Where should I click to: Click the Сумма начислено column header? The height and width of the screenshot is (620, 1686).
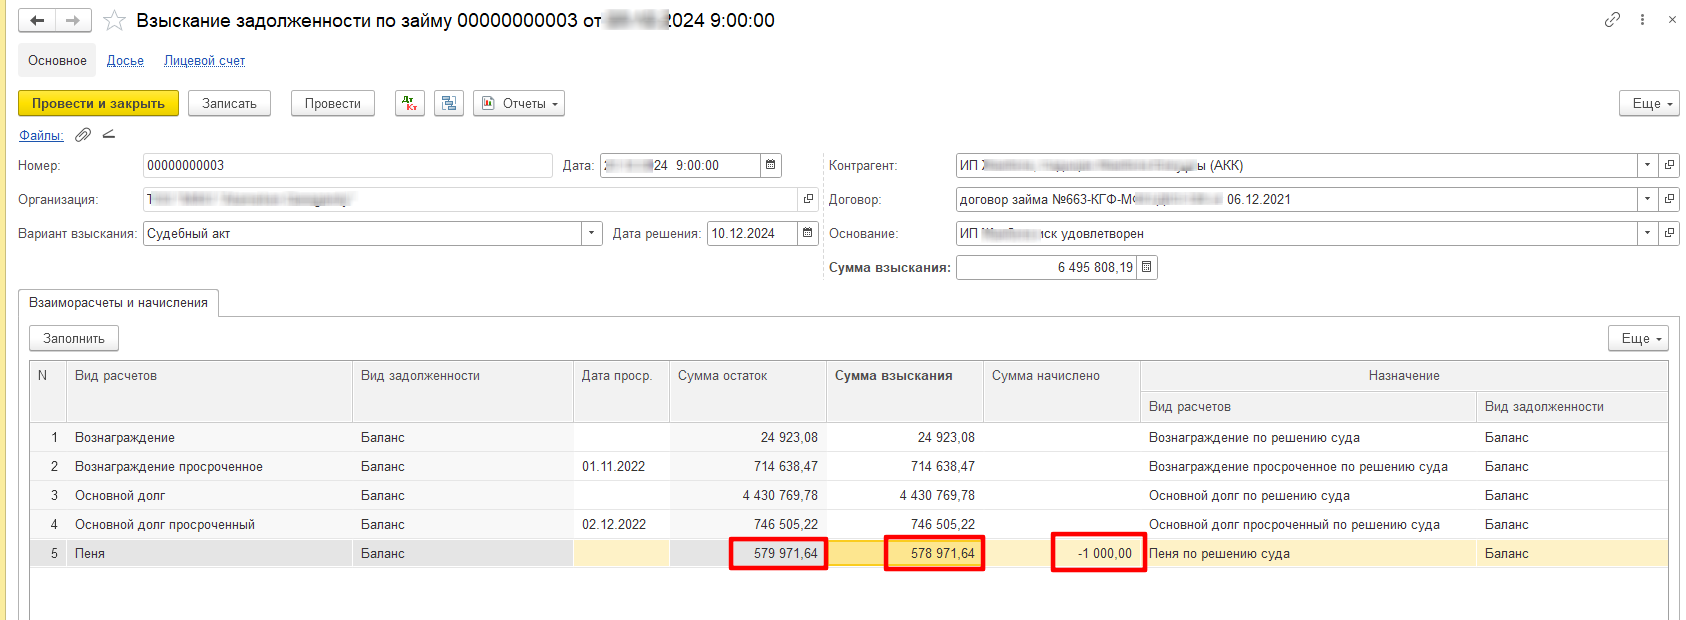[1061, 391]
